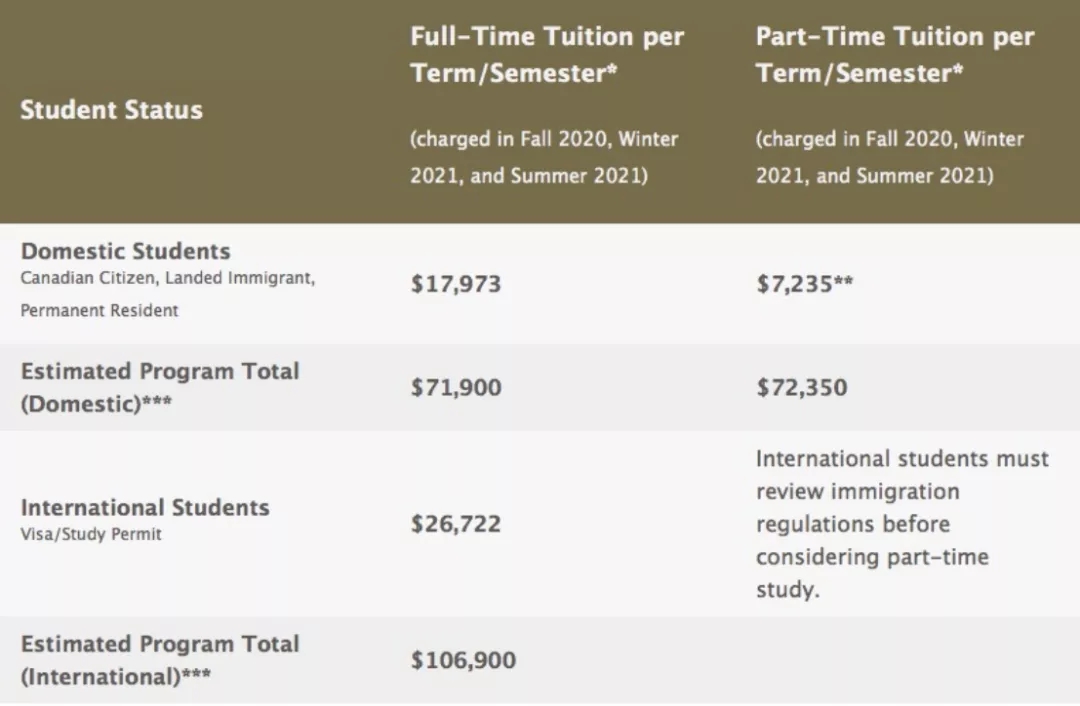
Task: Click the $106,900 international program total
Action: pos(463,660)
